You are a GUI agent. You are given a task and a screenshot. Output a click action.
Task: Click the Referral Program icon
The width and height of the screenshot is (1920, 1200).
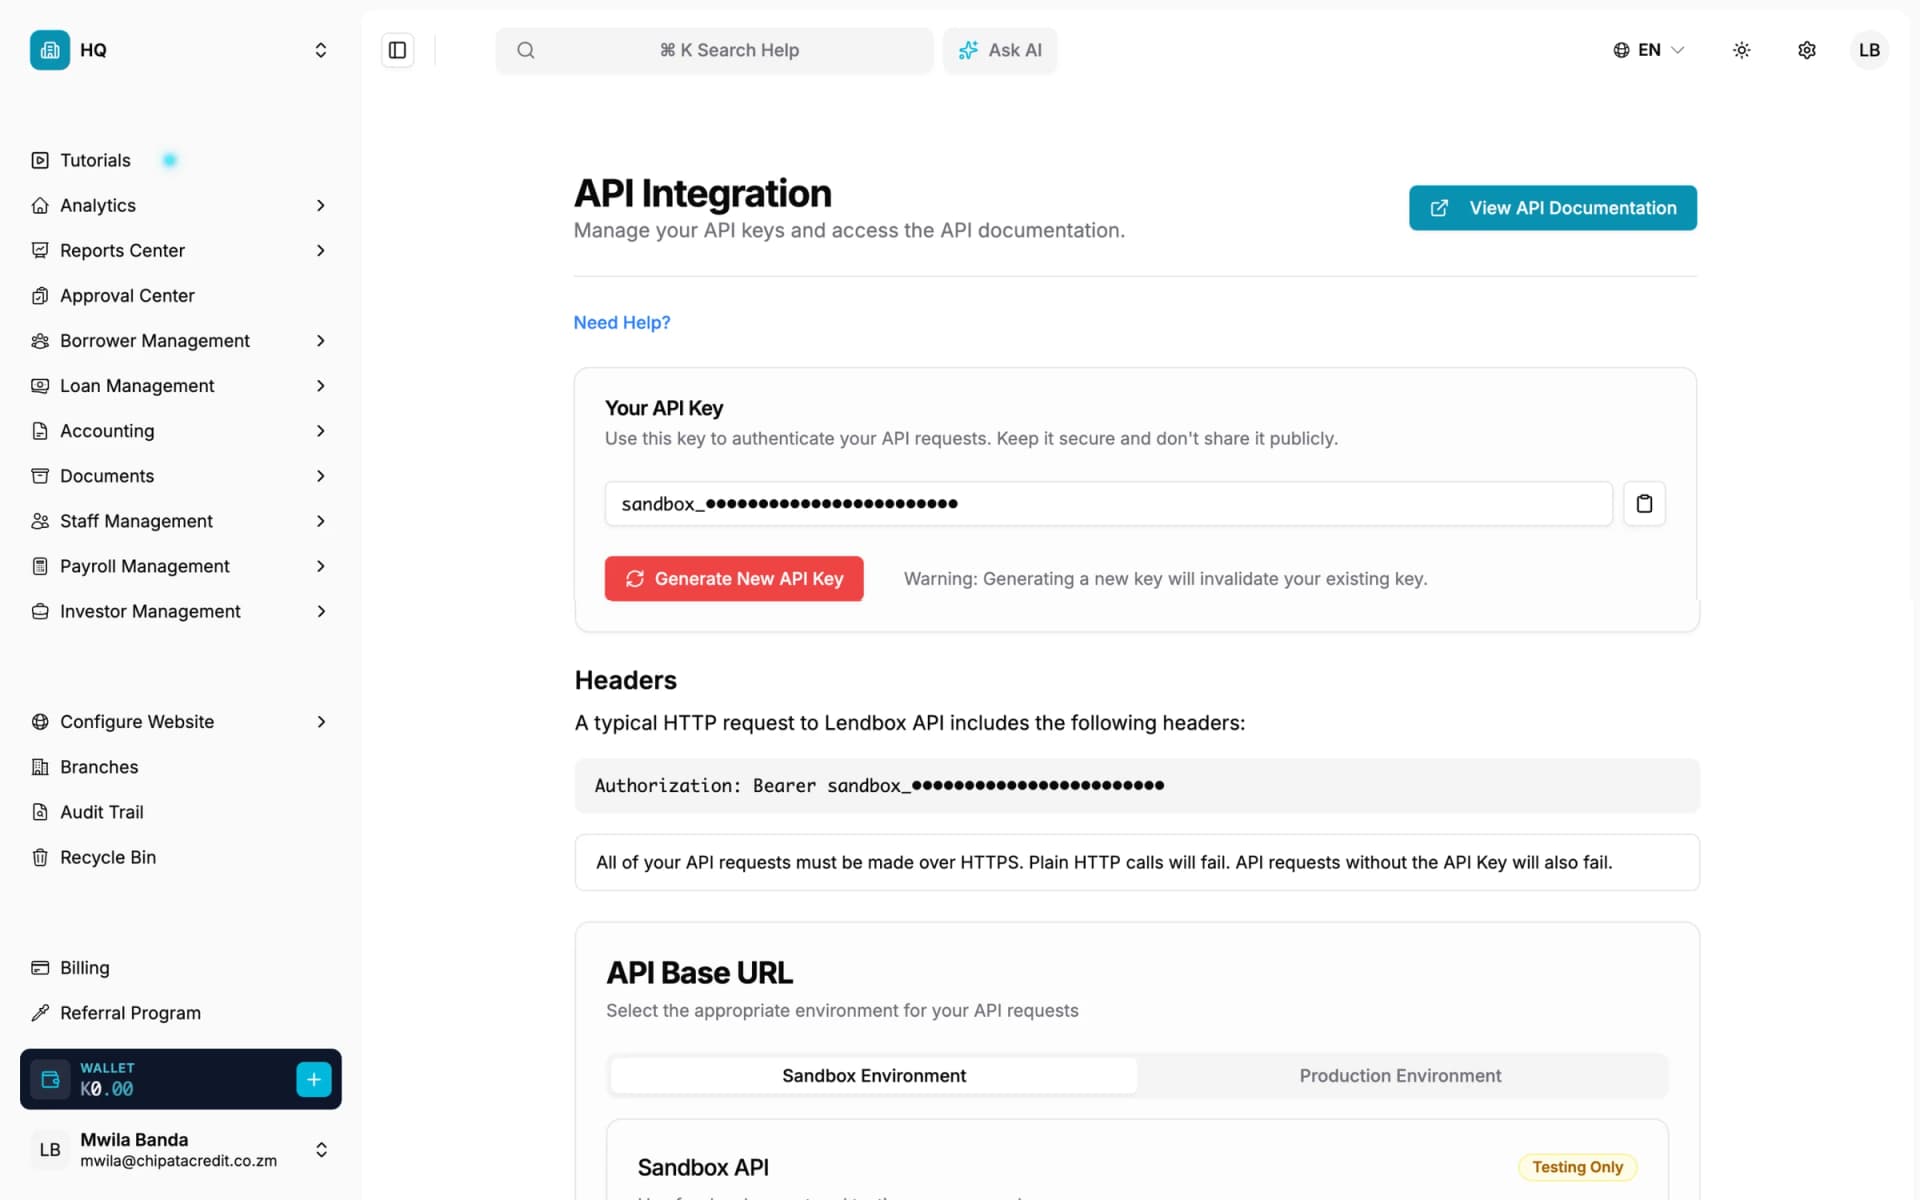(x=40, y=1013)
